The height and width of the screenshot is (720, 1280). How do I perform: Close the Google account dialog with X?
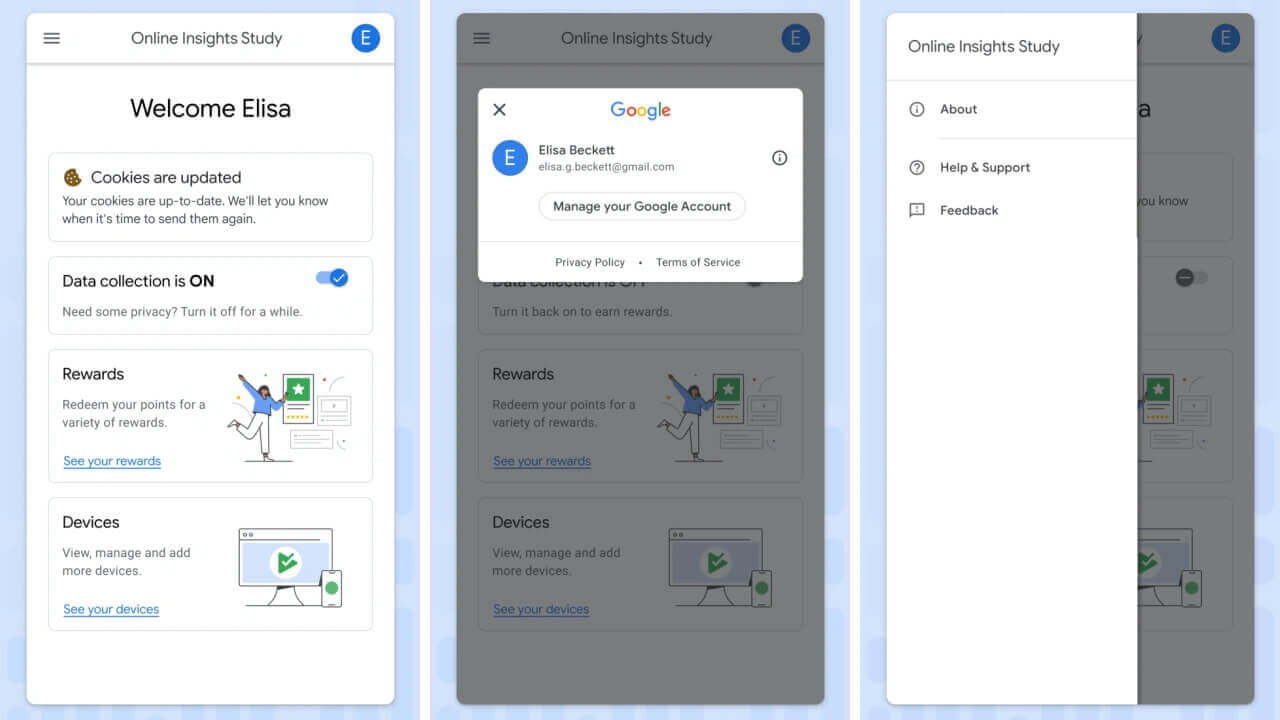click(500, 110)
